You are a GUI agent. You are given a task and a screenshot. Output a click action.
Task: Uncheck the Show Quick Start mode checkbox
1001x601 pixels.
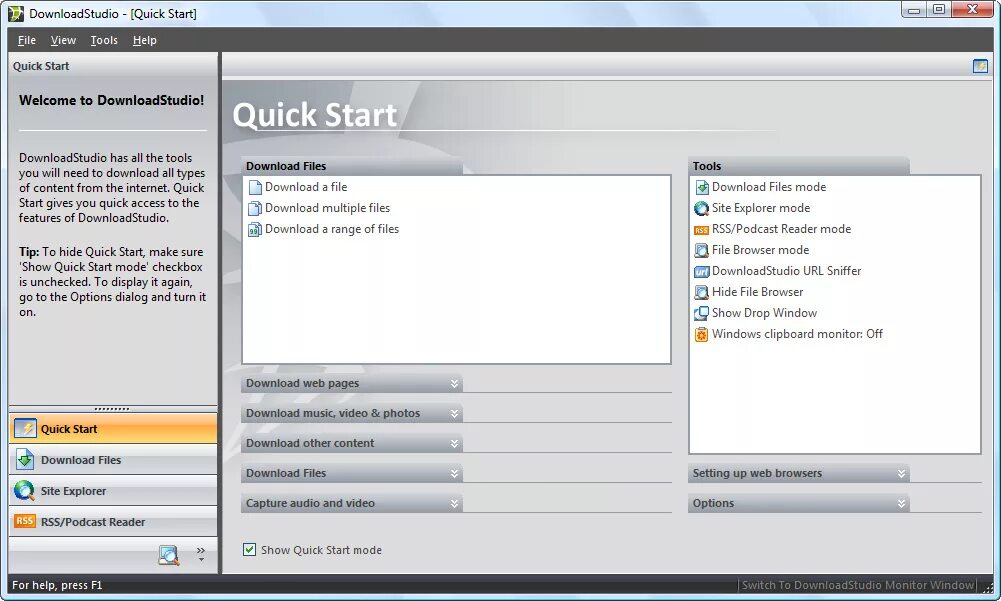point(249,549)
